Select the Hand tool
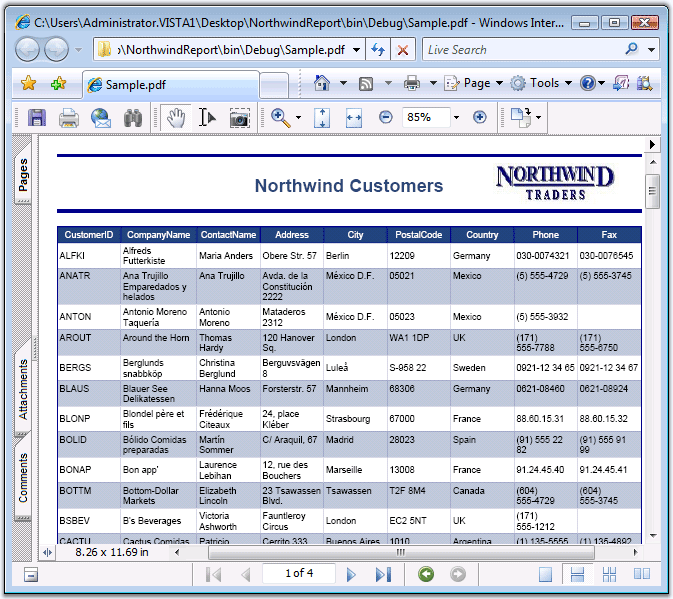This screenshot has height=599, width=673. (x=176, y=118)
